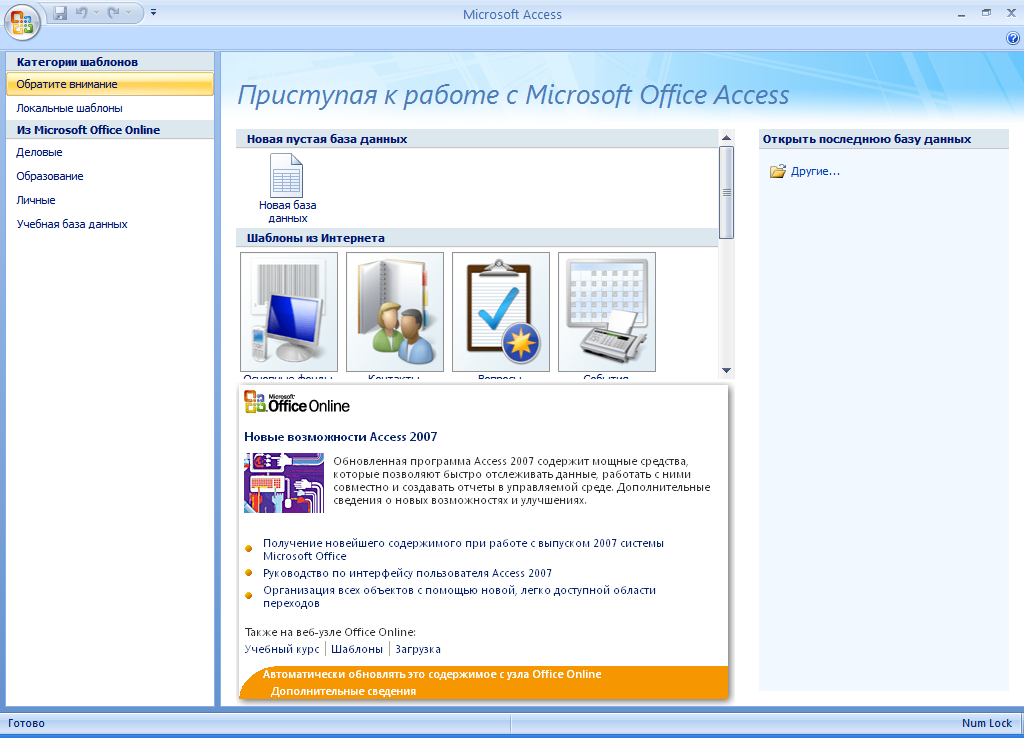Click the purple Access 2007 features illustration
The image size is (1024, 738).
point(284,483)
